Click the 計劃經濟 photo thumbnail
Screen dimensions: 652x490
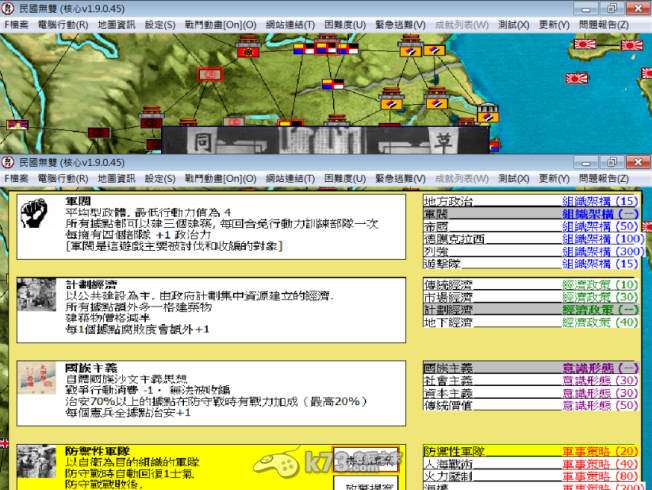tap(37, 294)
